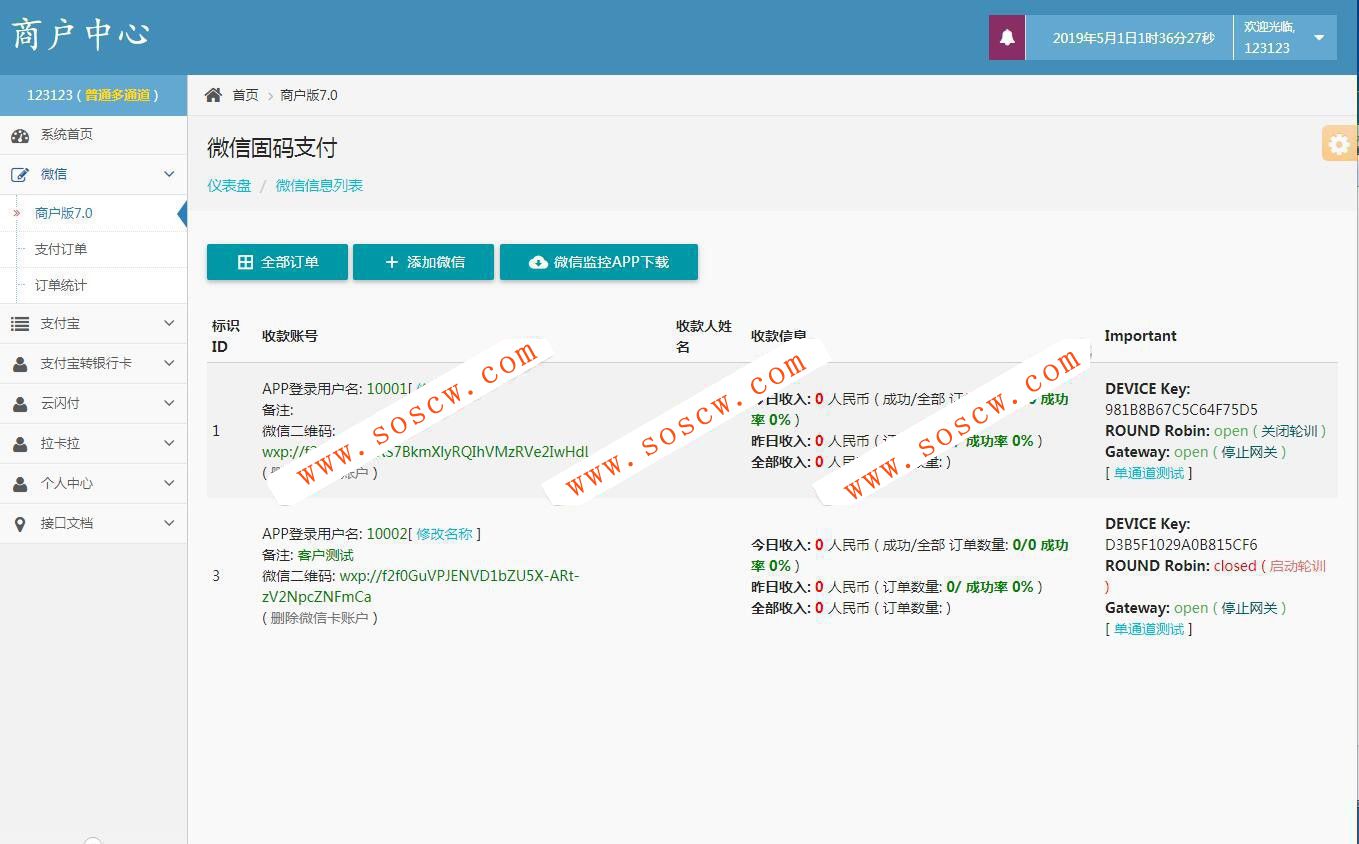Click grid icon on 全部订单 button
Viewport: 1359px width, 844px height.
point(245,262)
